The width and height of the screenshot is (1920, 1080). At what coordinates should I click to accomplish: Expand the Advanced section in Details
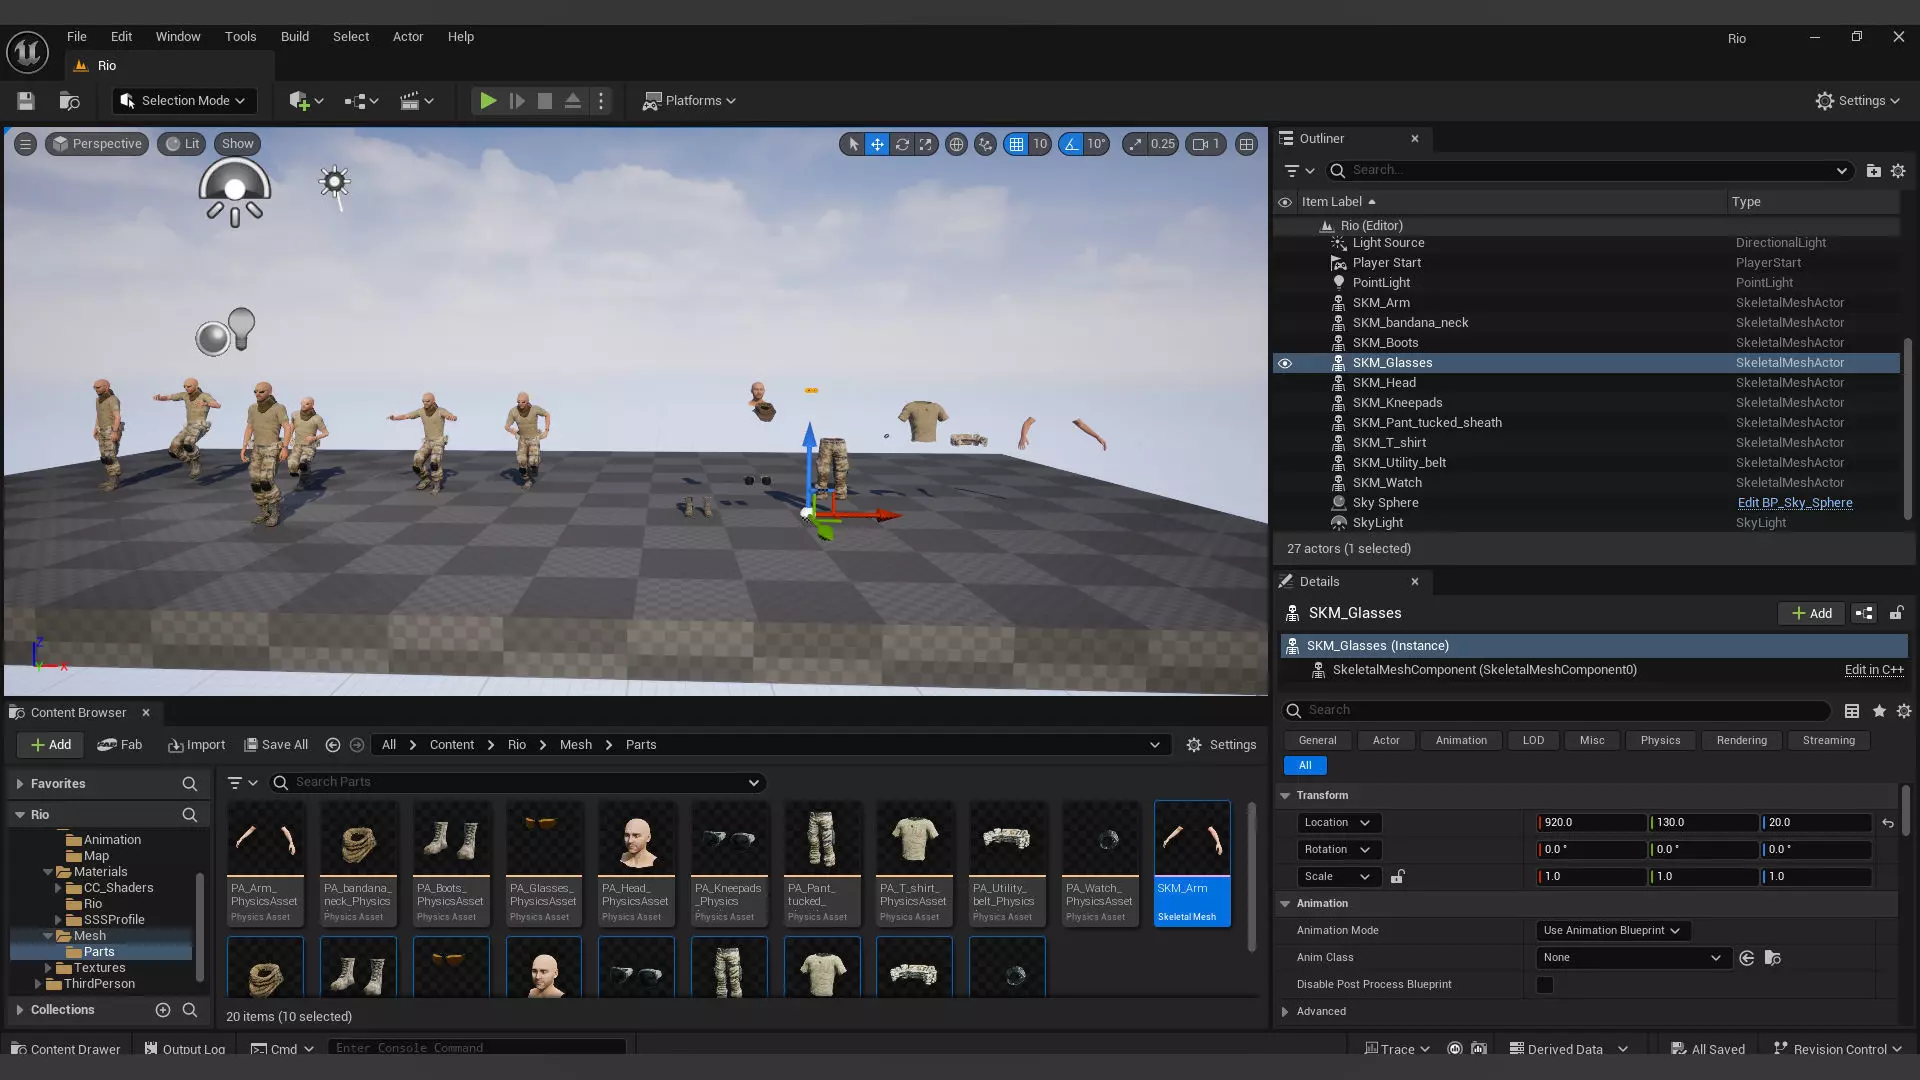tap(1285, 1012)
